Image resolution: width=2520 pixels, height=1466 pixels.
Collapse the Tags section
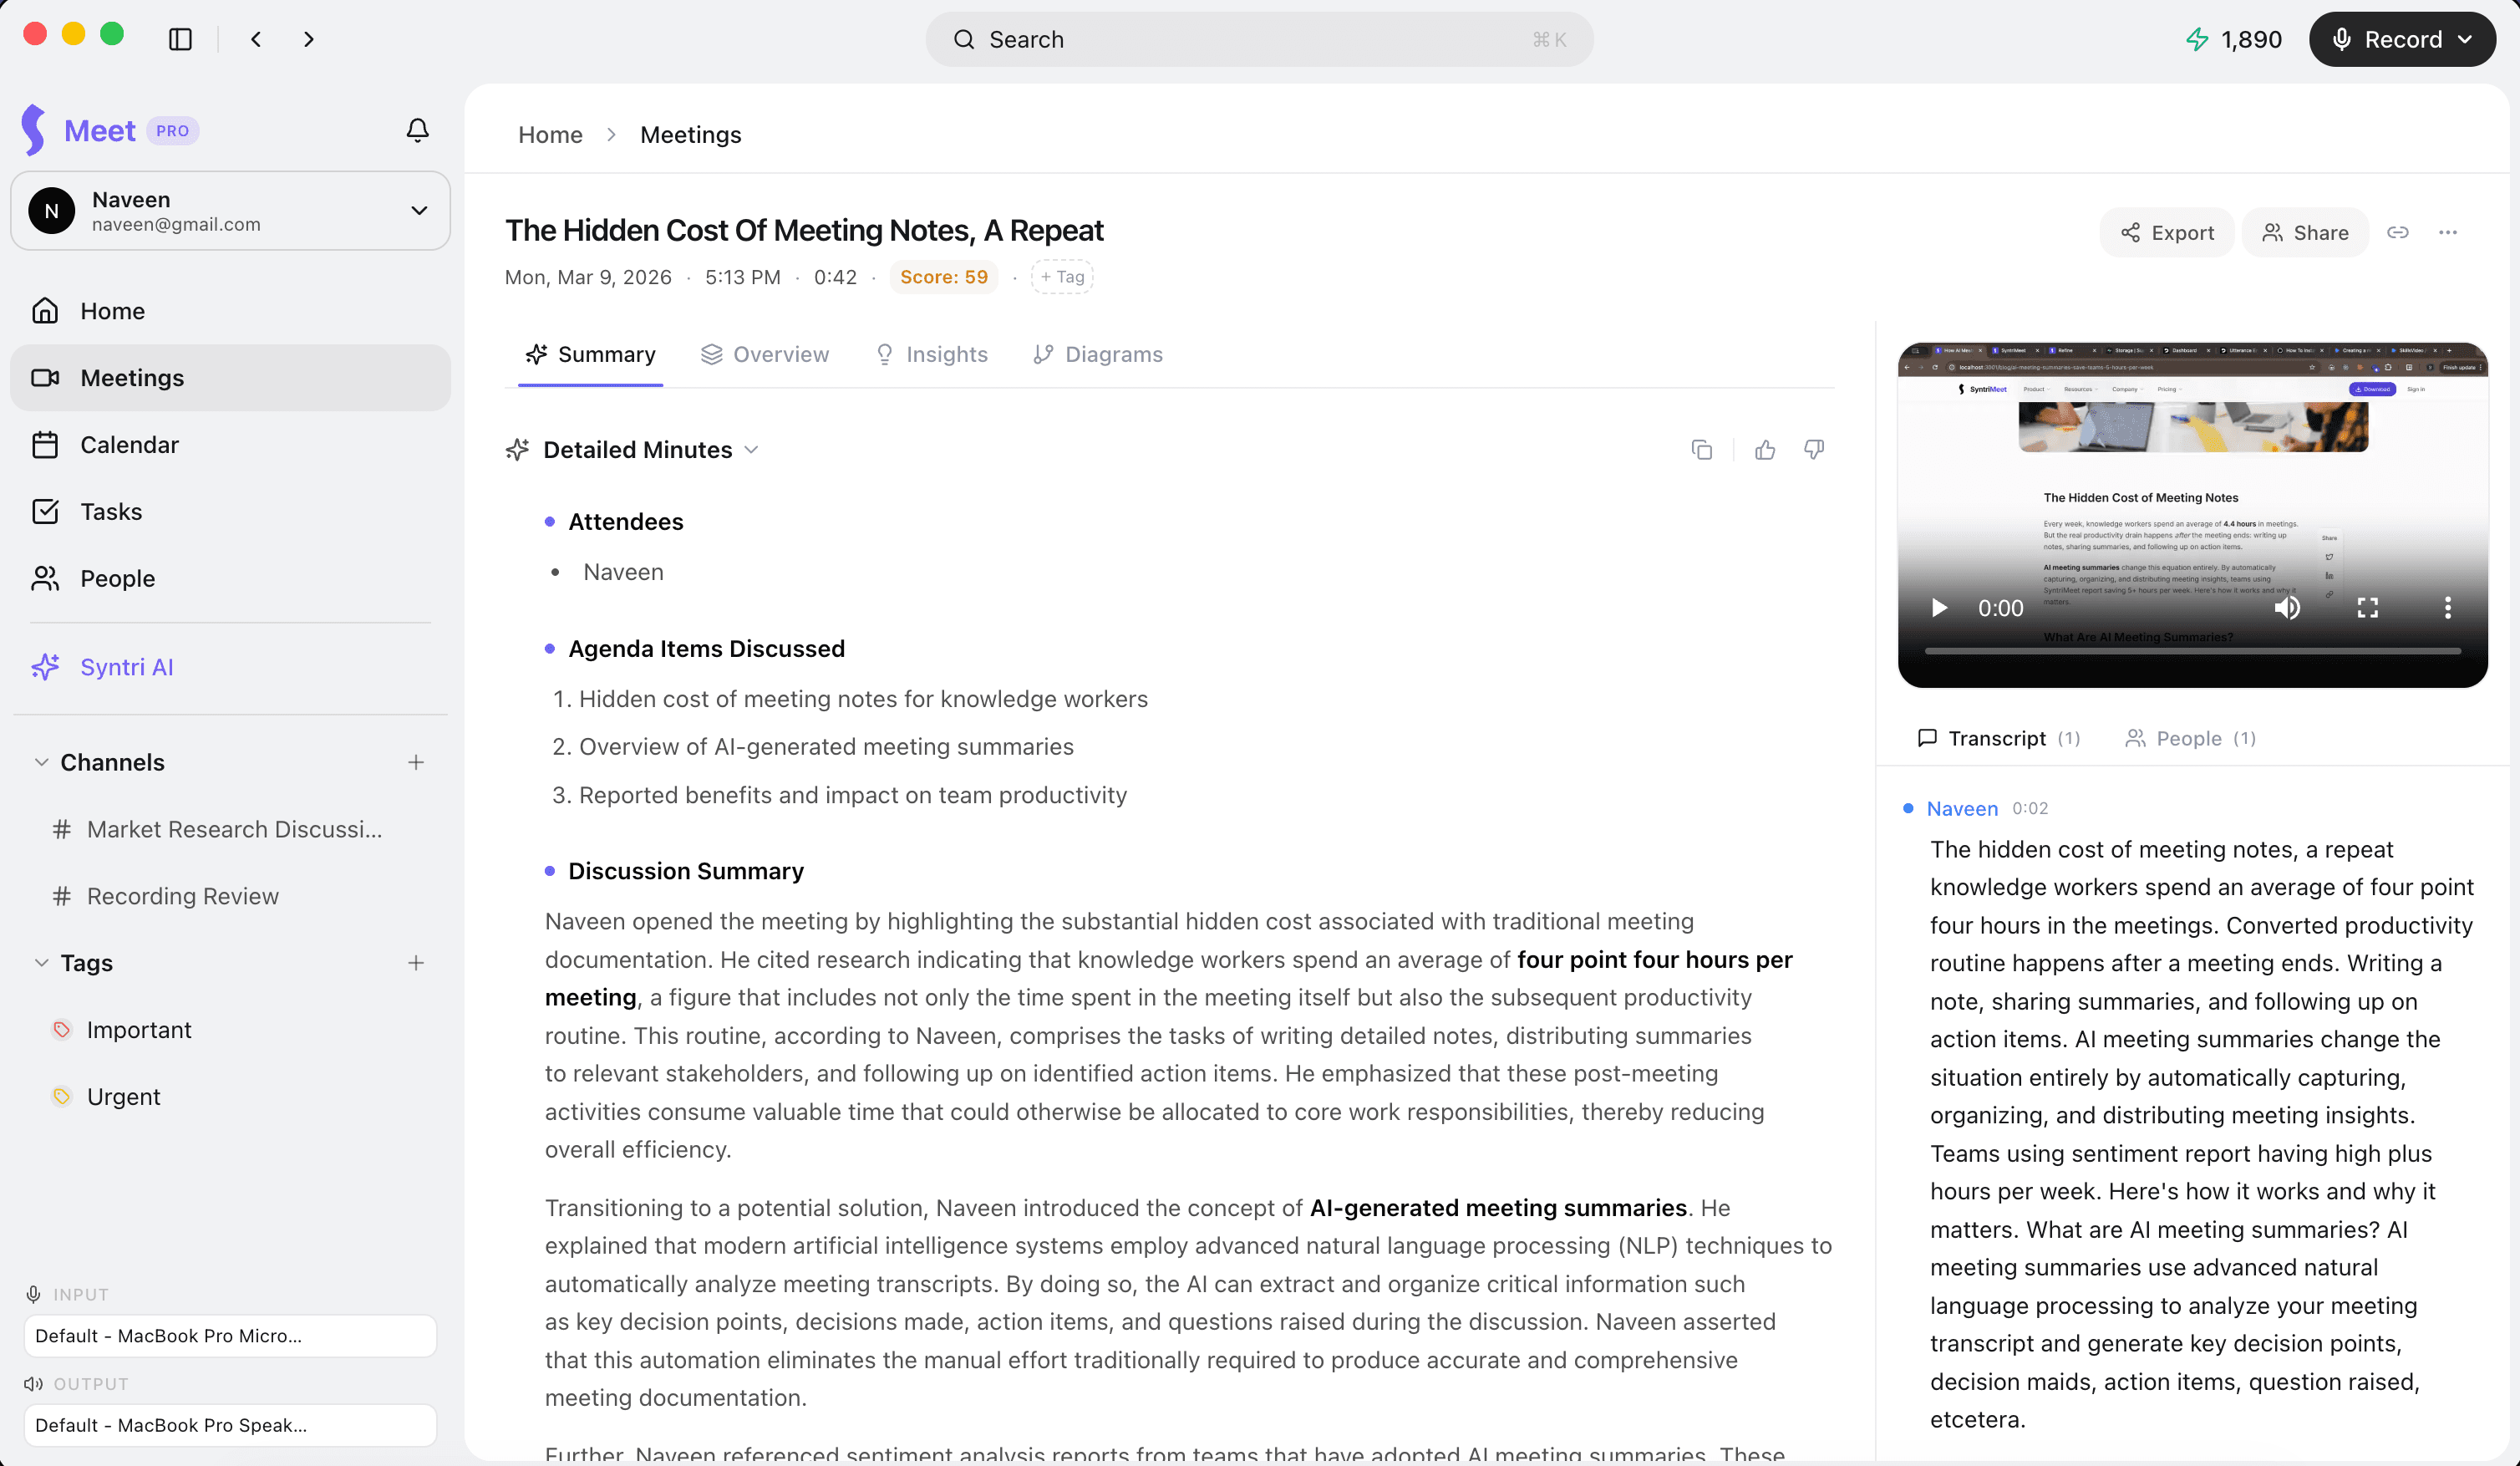coord(42,963)
